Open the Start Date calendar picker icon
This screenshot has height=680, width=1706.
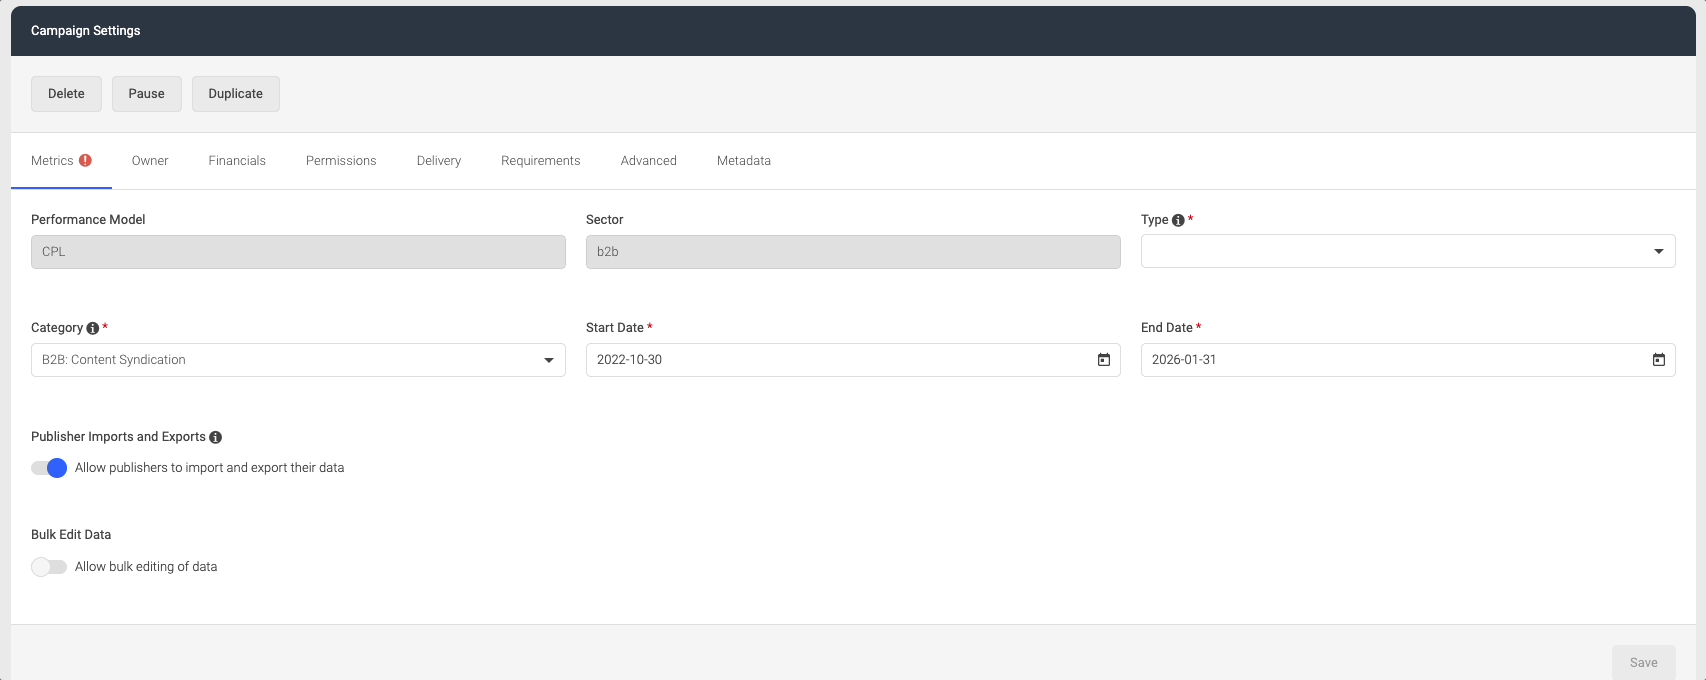point(1104,360)
